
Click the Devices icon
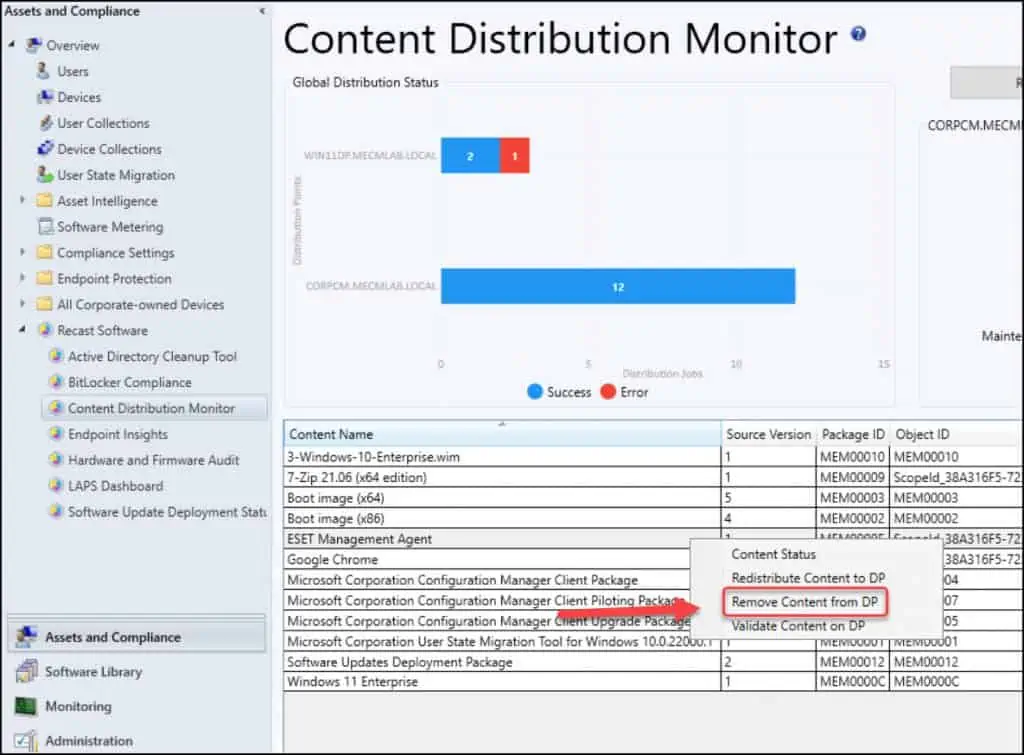coord(45,97)
